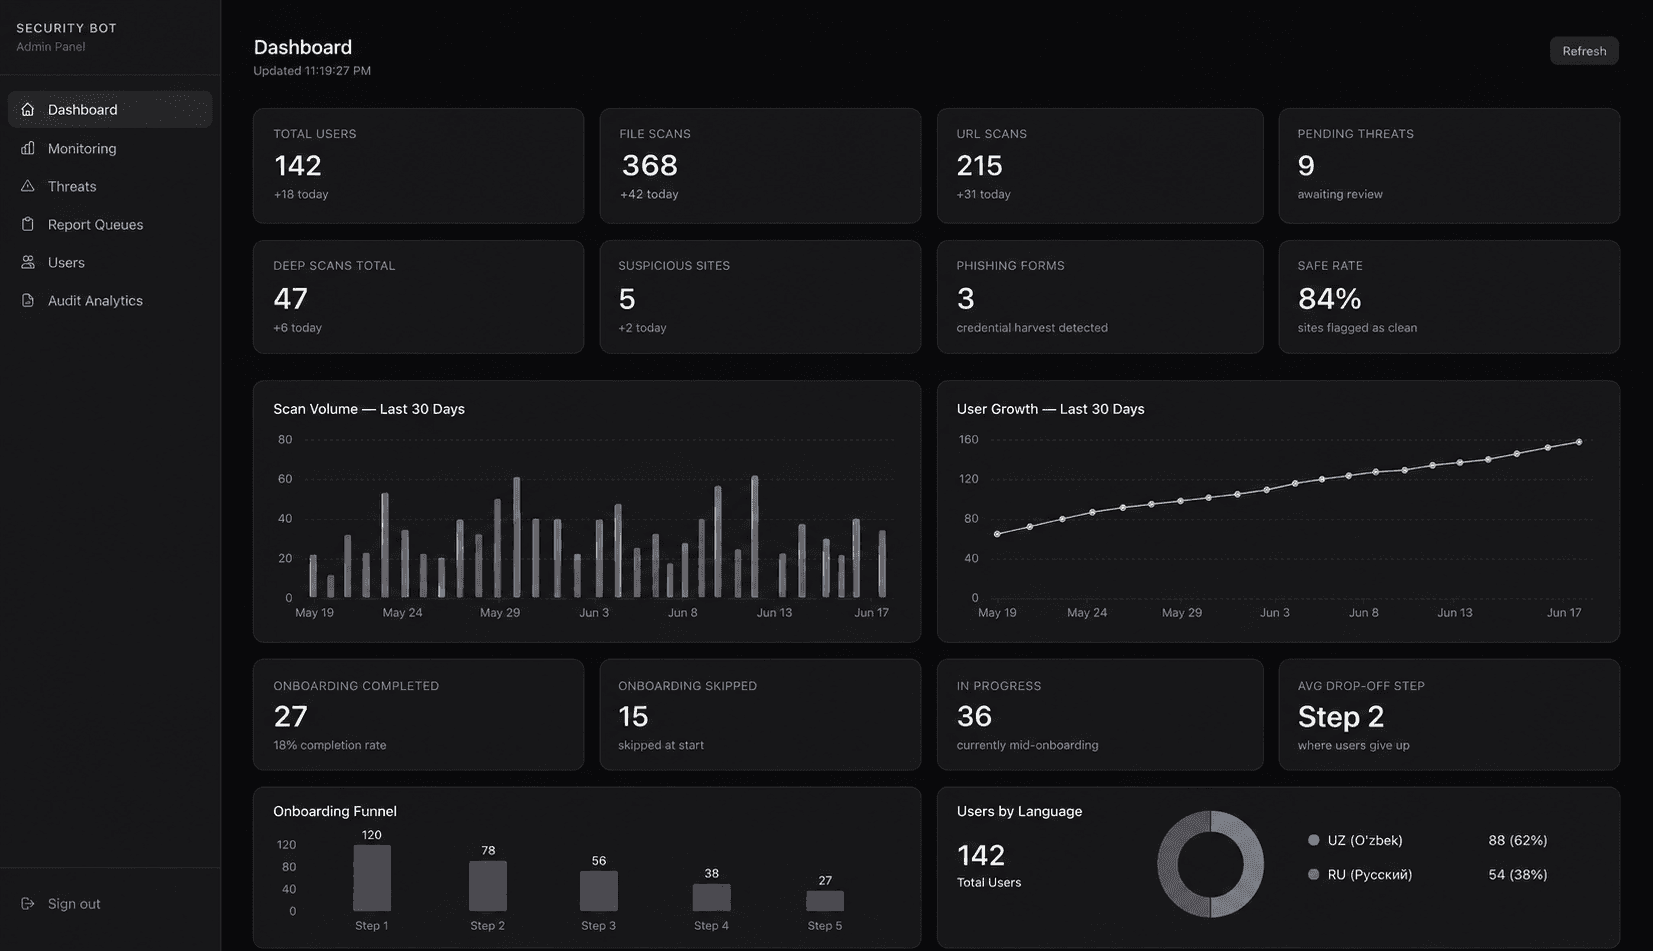
Task: Click the Users by Language donut chart
Action: pos(1210,864)
